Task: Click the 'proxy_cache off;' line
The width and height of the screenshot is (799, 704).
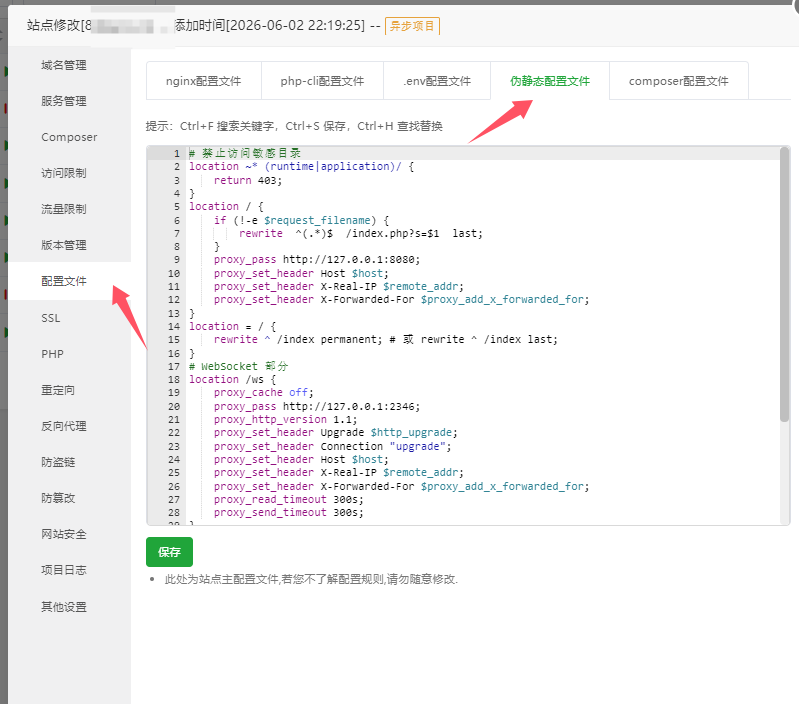Action: (263, 393)
